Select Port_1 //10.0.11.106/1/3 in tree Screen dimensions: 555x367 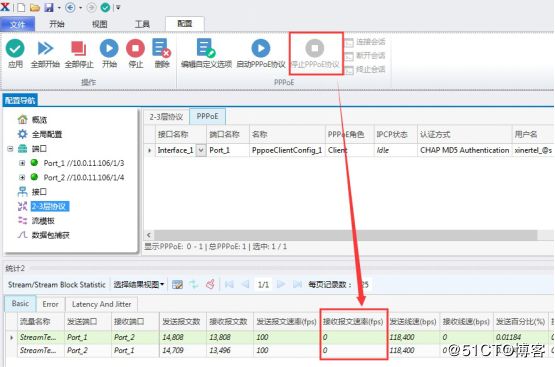tap(84, 163)
